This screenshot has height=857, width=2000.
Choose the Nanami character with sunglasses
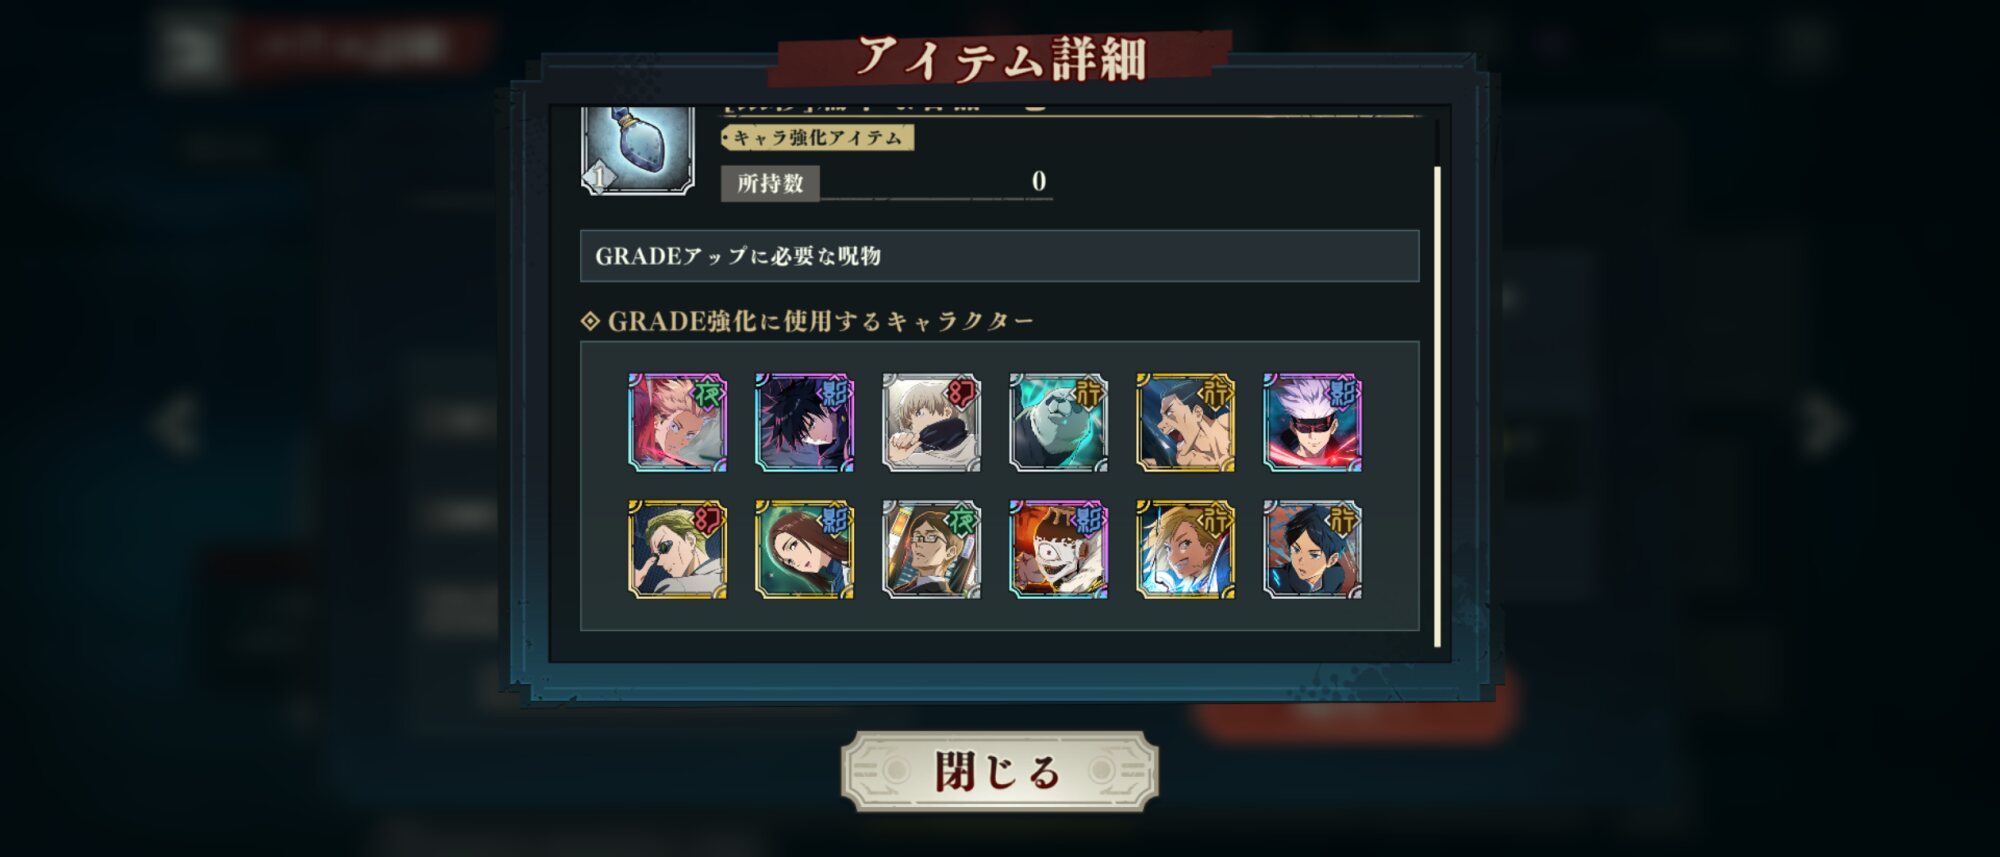677,549
